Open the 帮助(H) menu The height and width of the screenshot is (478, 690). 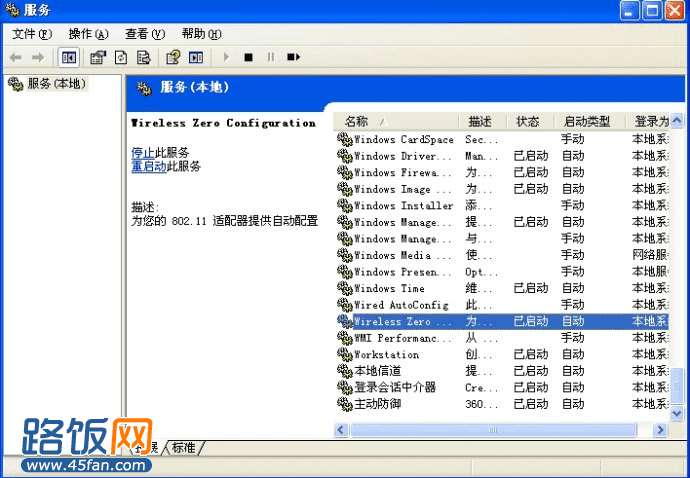pos(202,34)
